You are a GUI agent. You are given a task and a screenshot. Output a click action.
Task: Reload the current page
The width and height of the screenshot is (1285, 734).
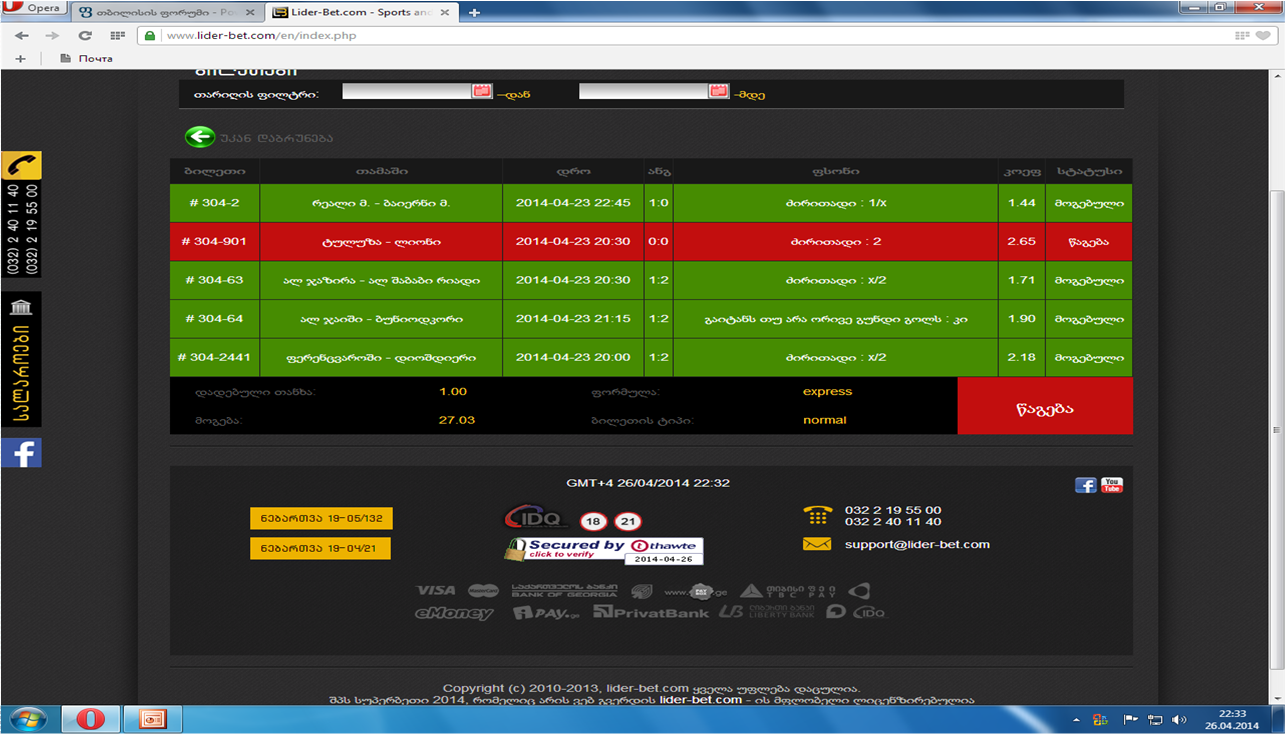point(85,35)
